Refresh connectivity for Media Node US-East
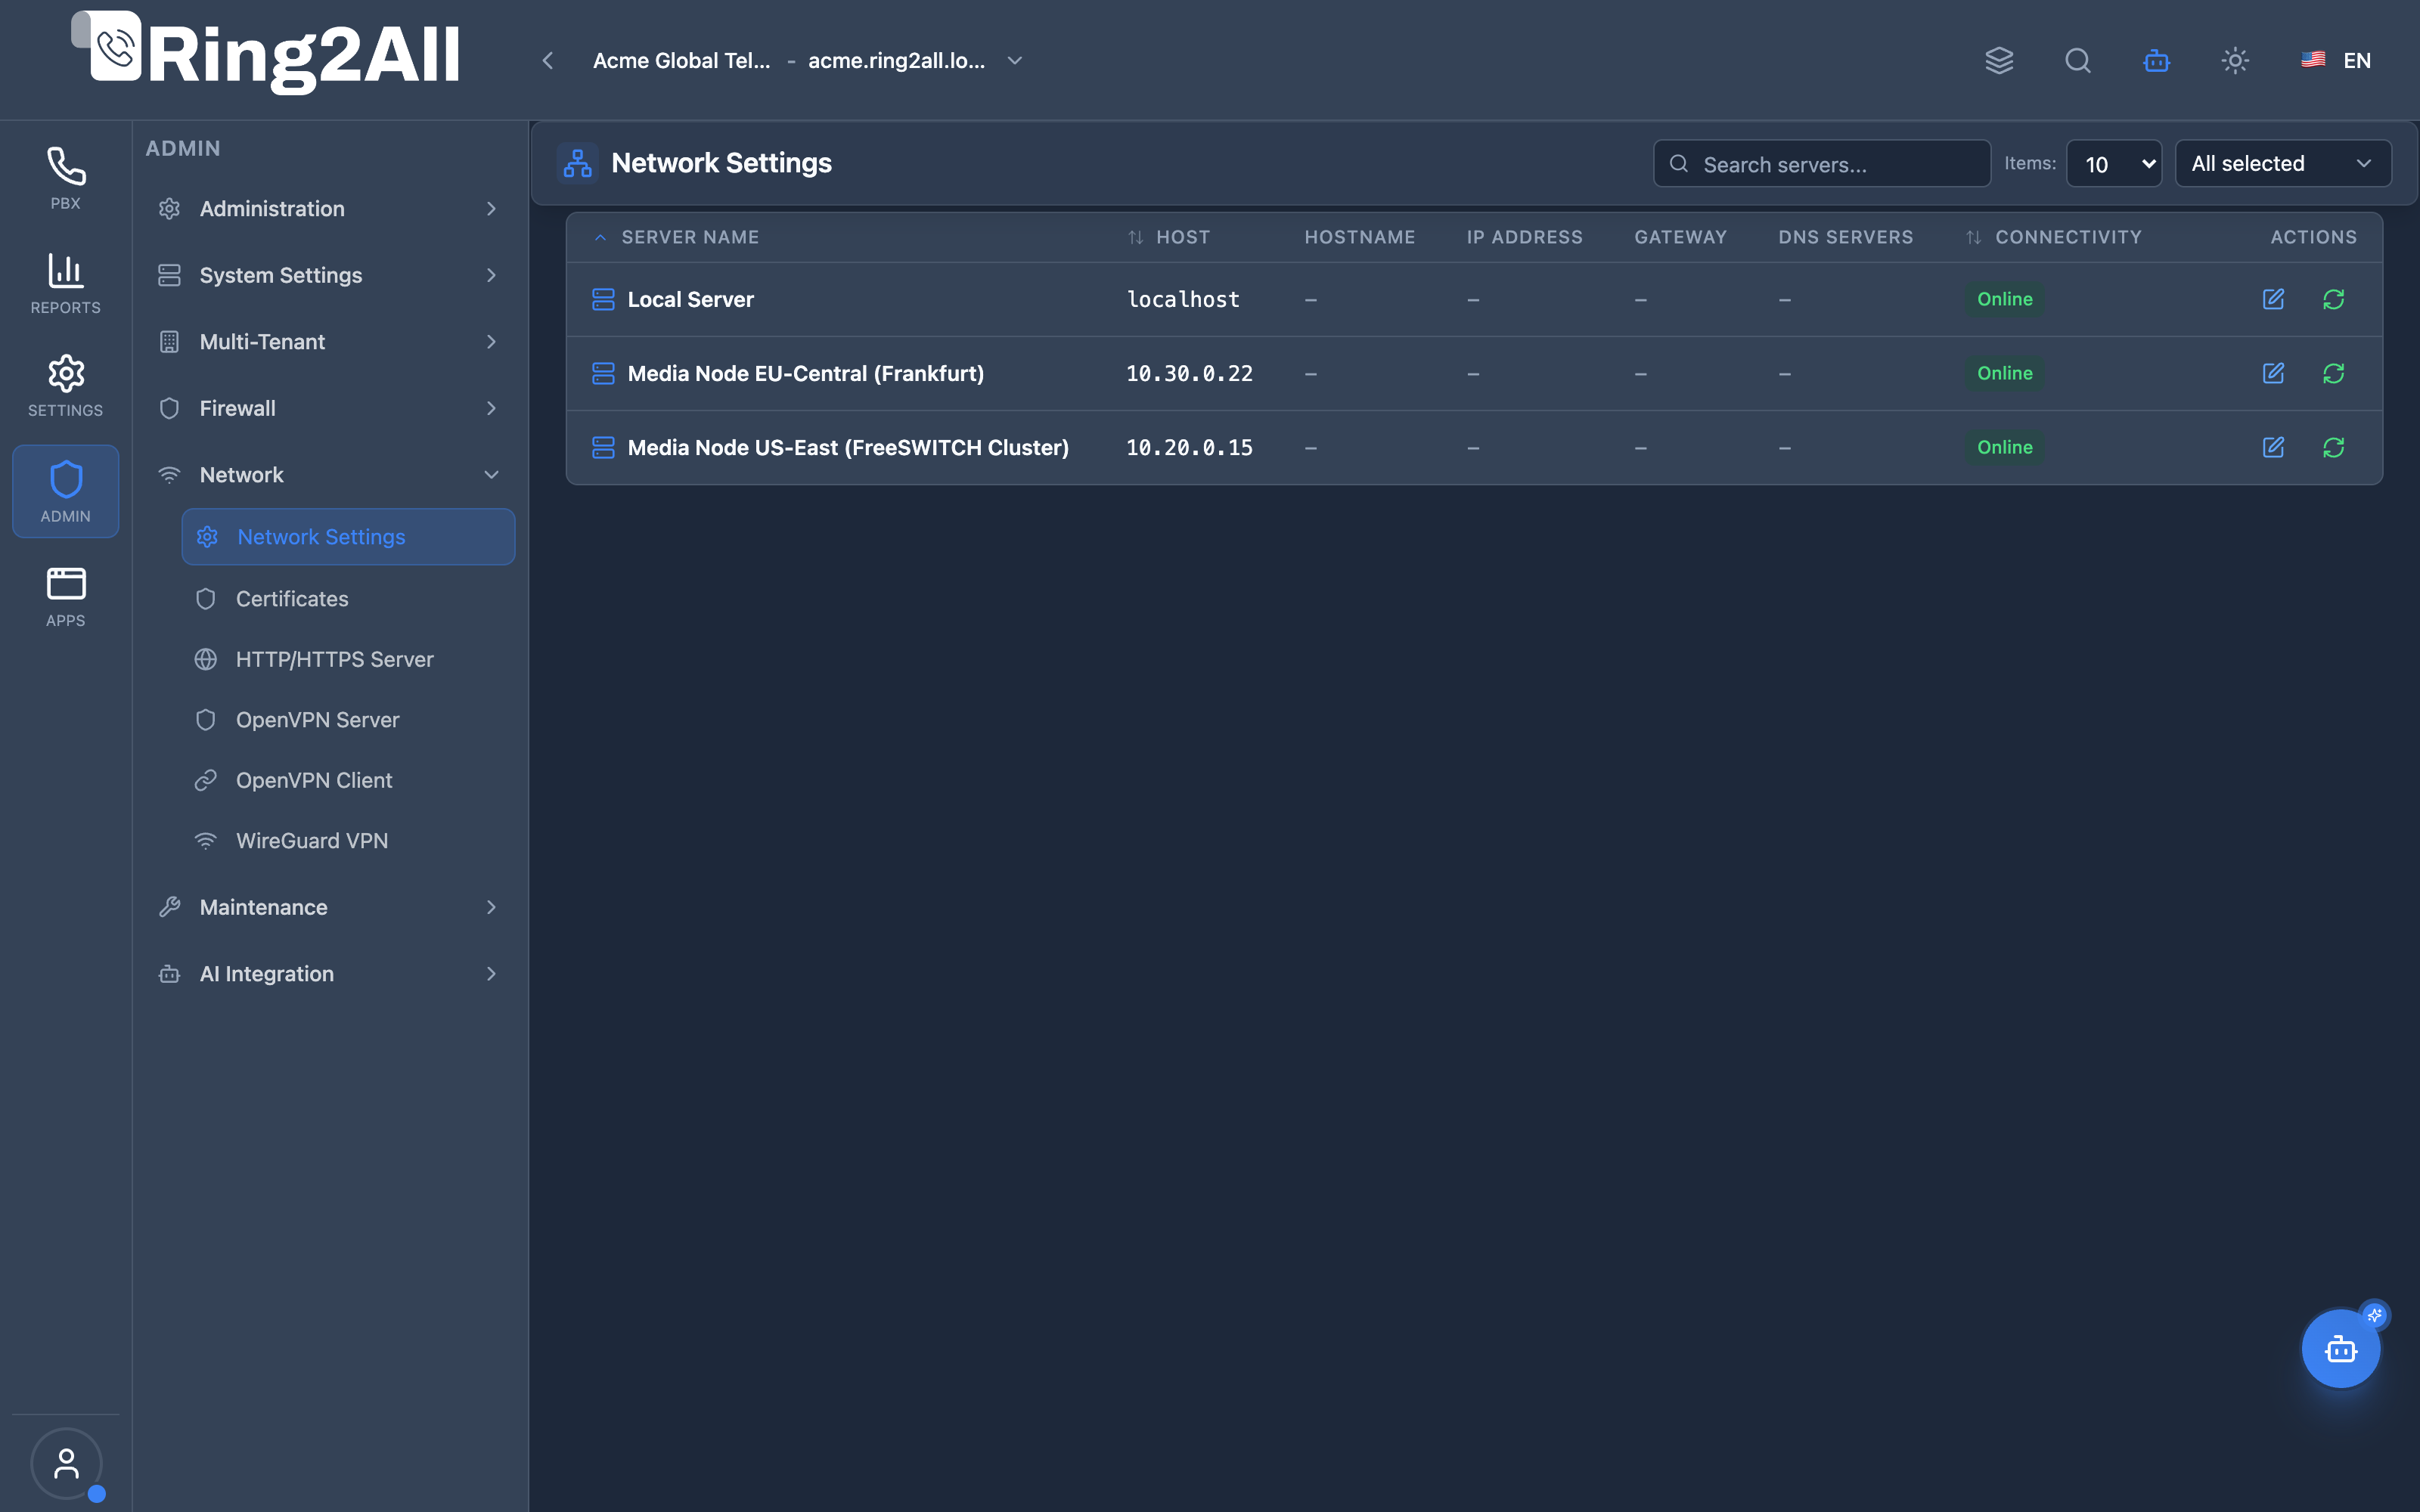 point(2333,447)
